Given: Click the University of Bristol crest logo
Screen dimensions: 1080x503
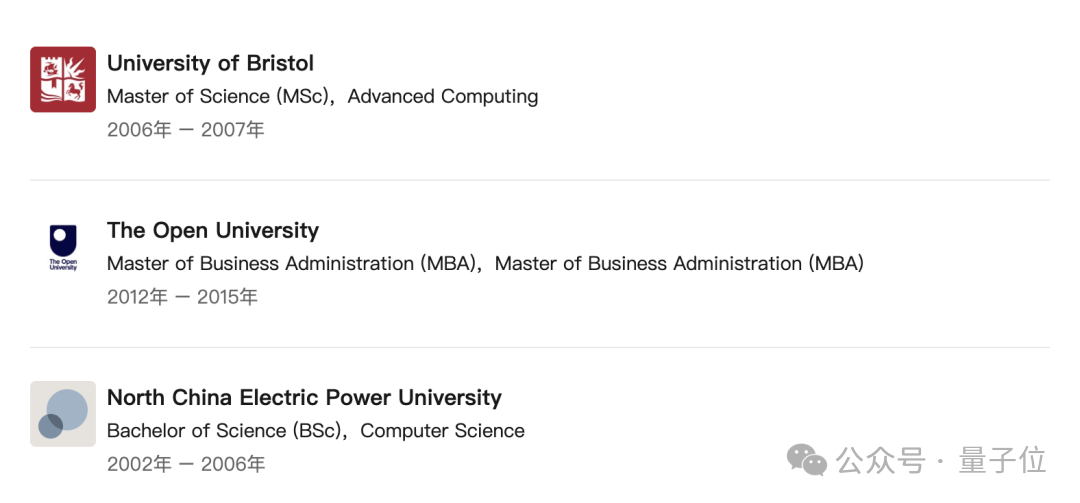Looking at the screenshot, I should click(x=63, y=79).
